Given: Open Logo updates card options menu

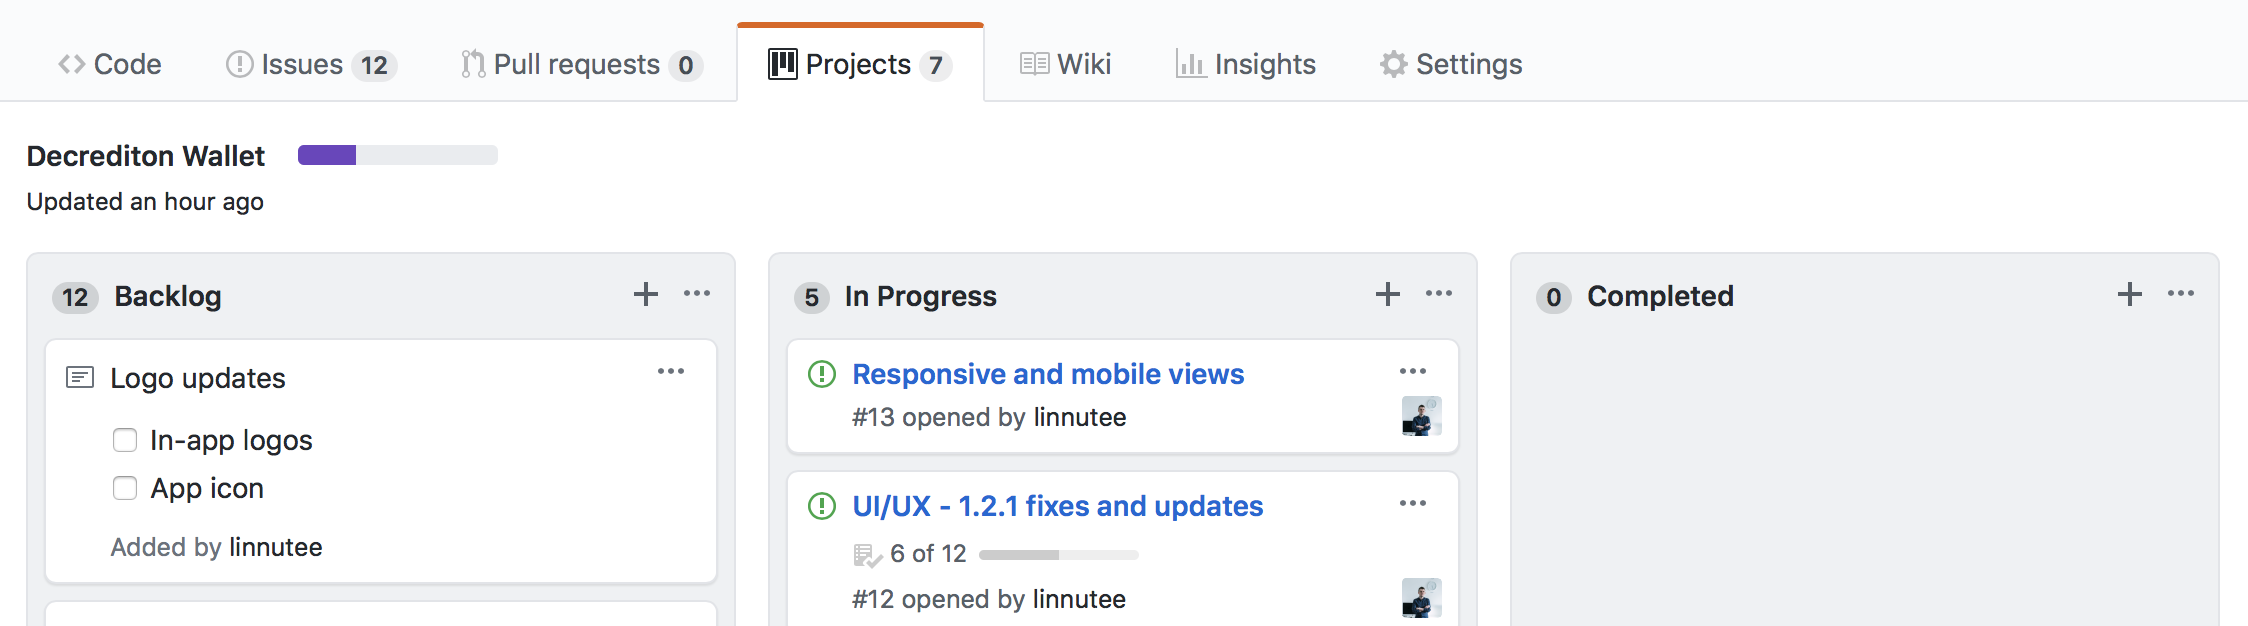Looking at the screenshot, I should (x=671, y=372).
